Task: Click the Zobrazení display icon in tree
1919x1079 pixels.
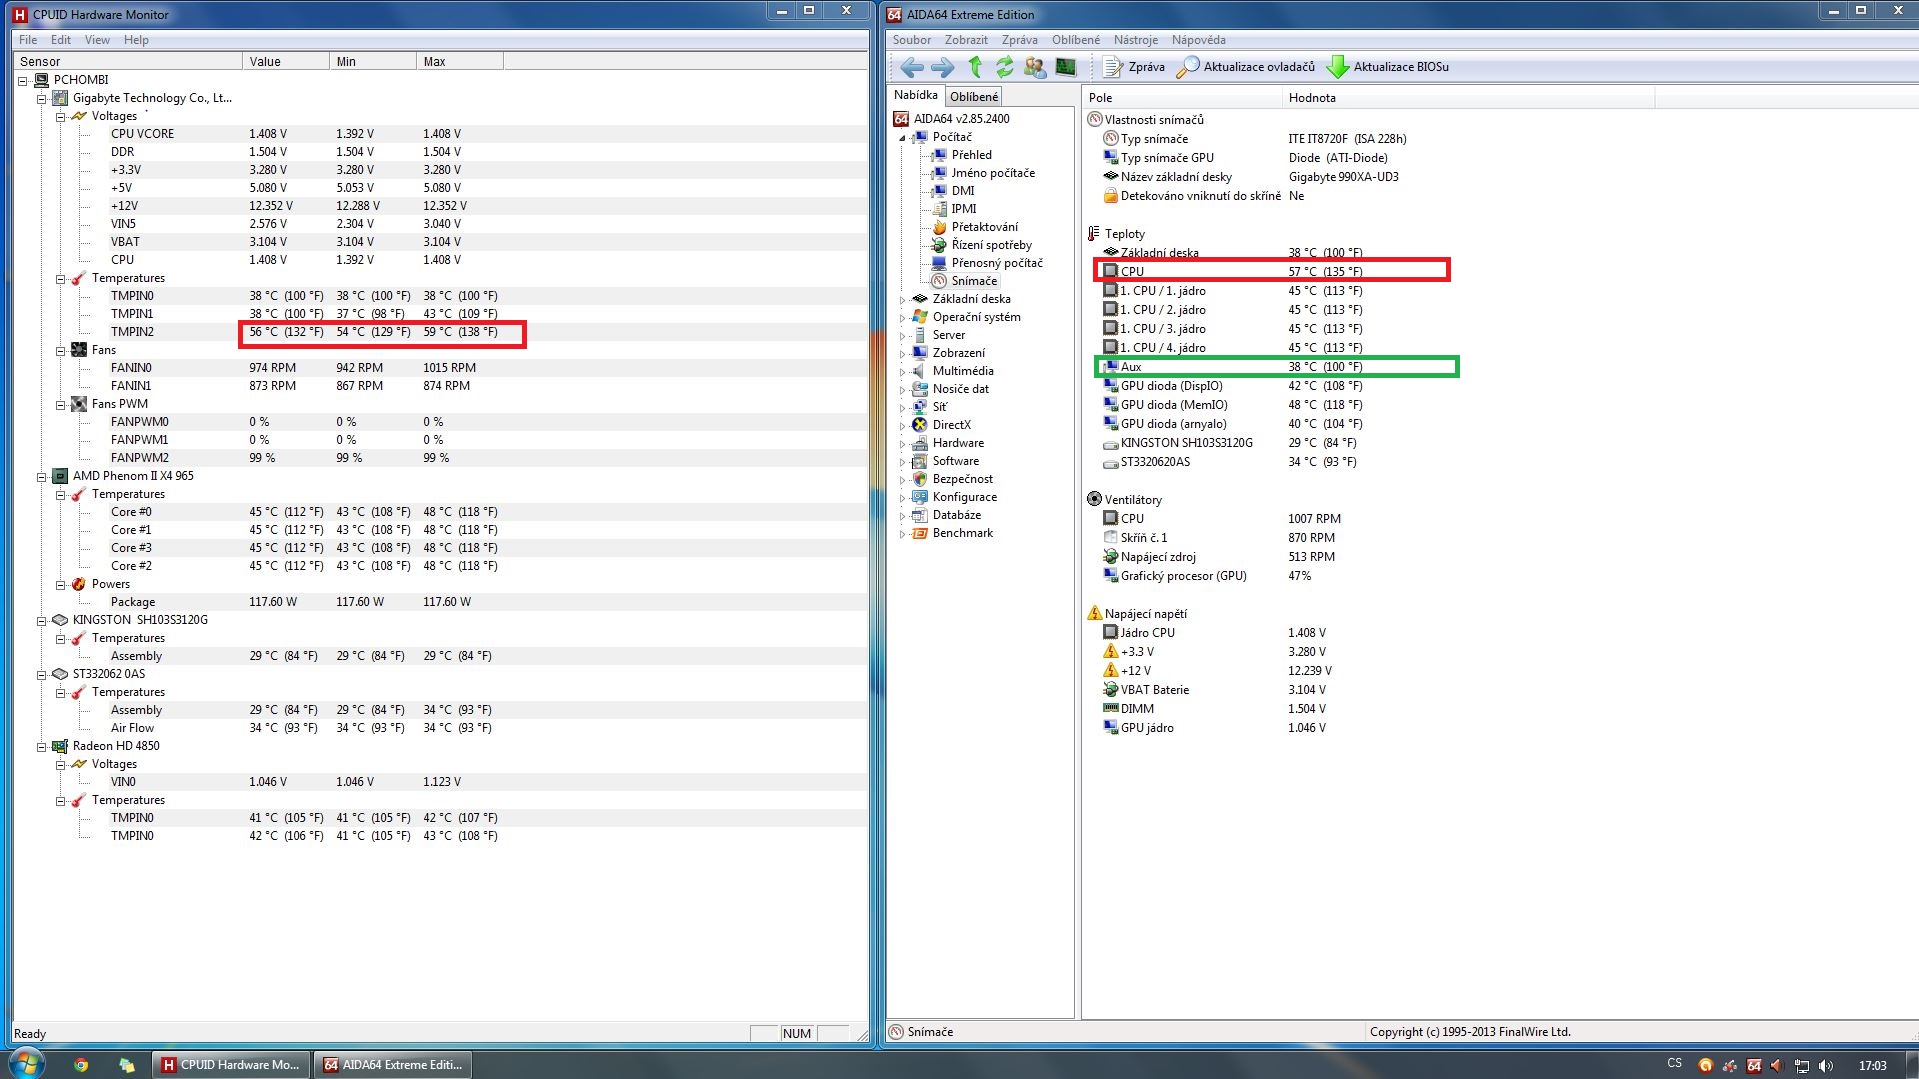Action: pos(920,353)
